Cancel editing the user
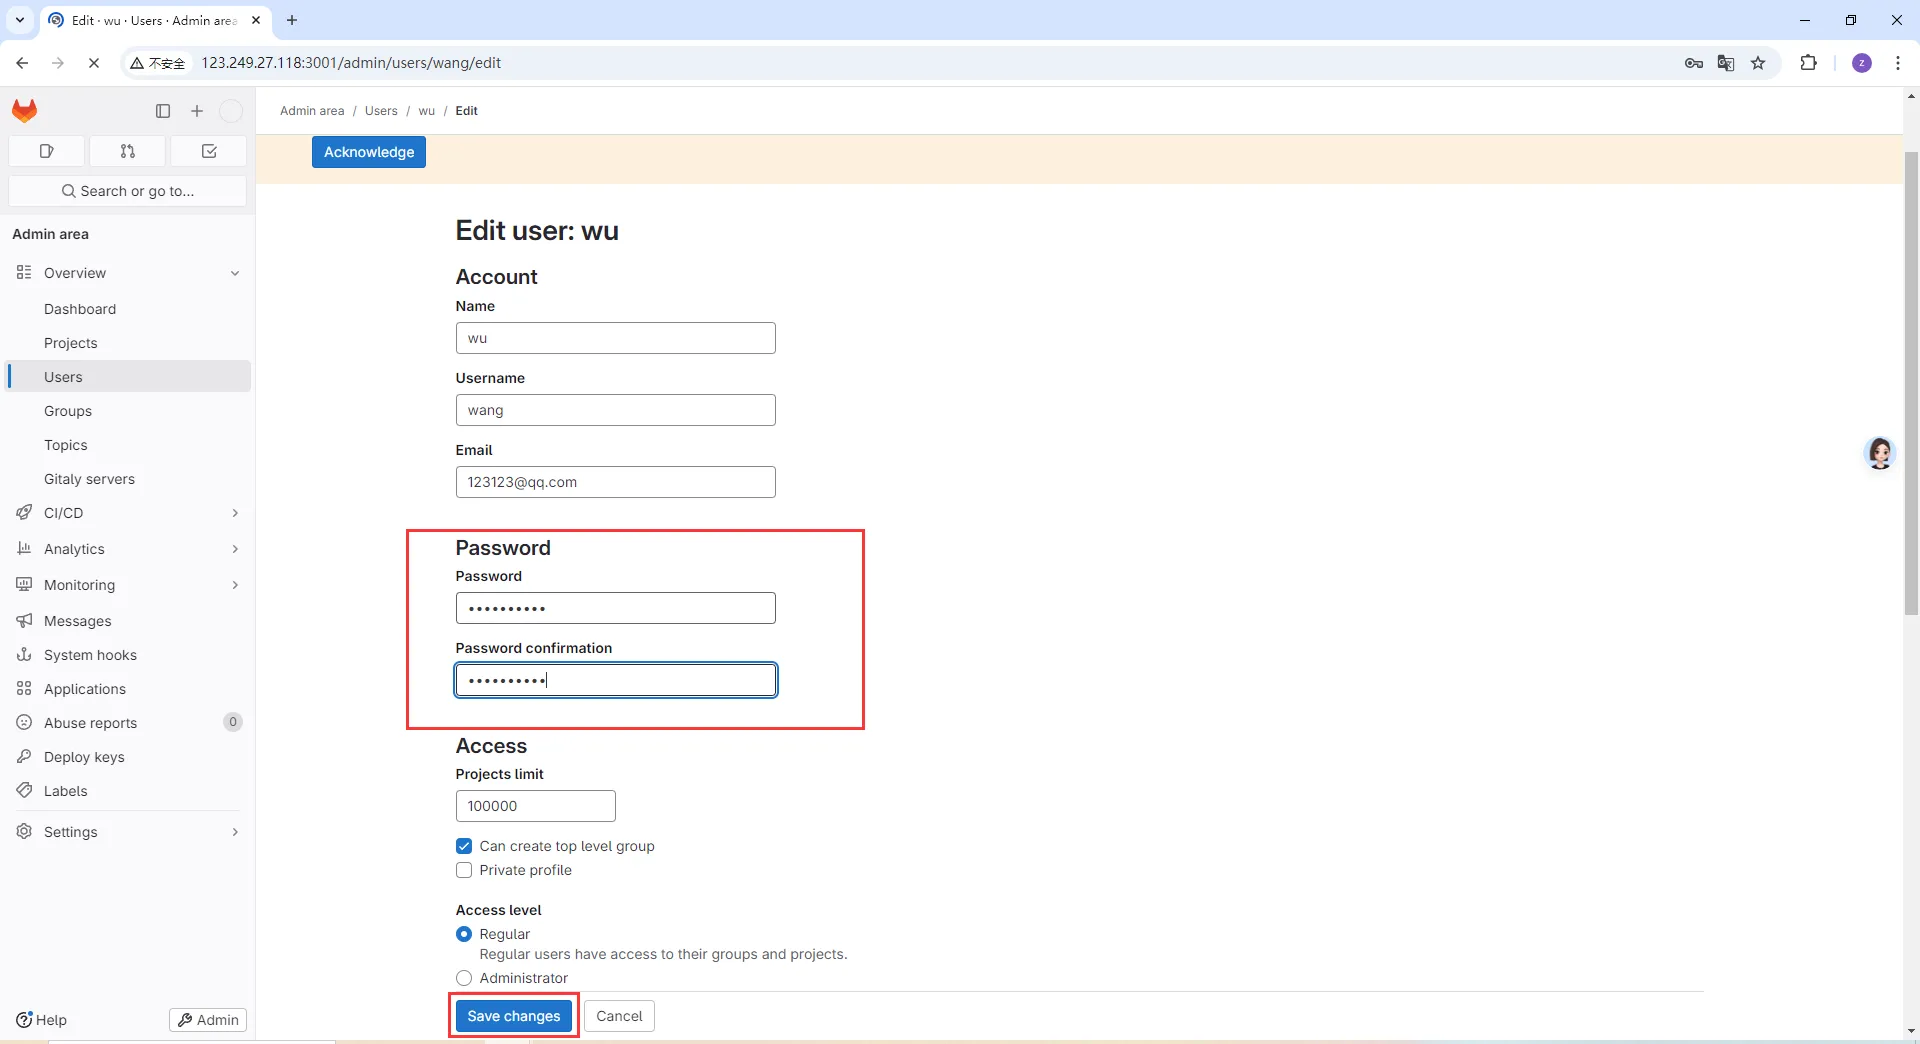Viewport: 1920px width, 1044px height. 619,1016
